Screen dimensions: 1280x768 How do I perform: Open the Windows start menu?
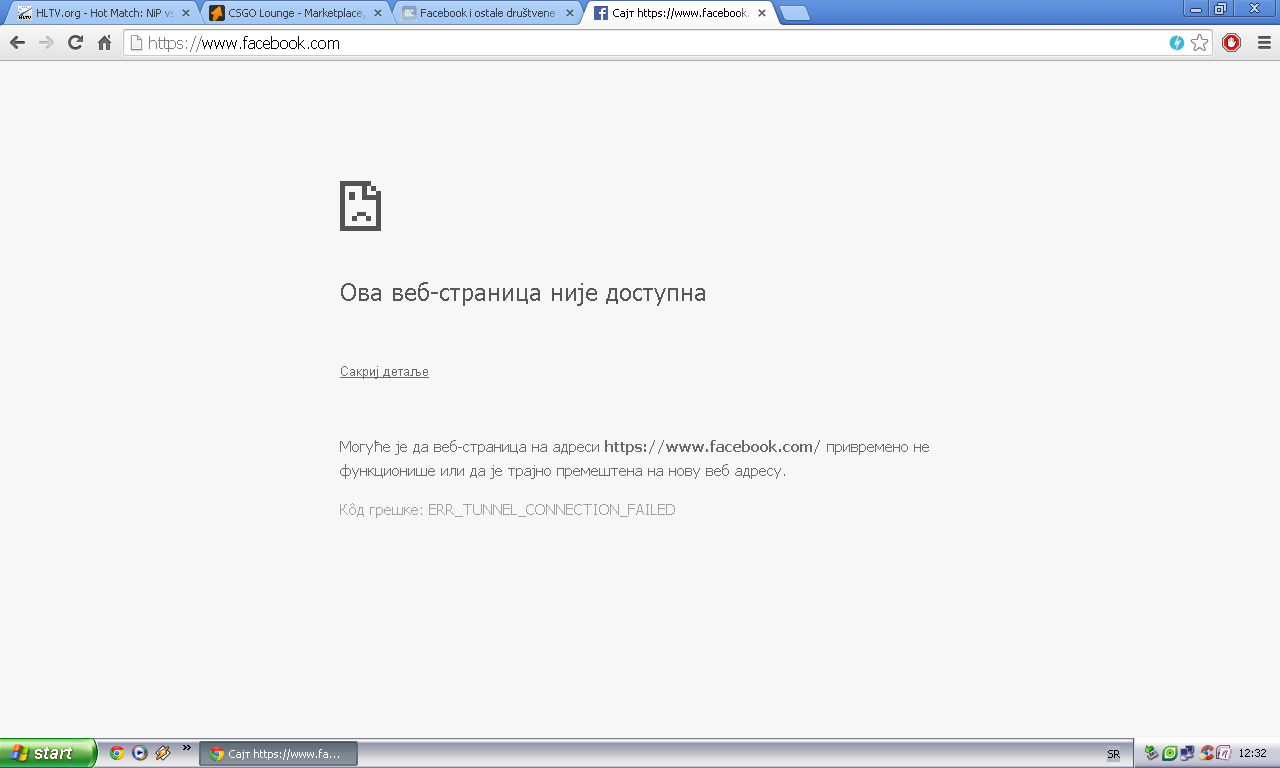pyautogui.click(x=47, y=753)
